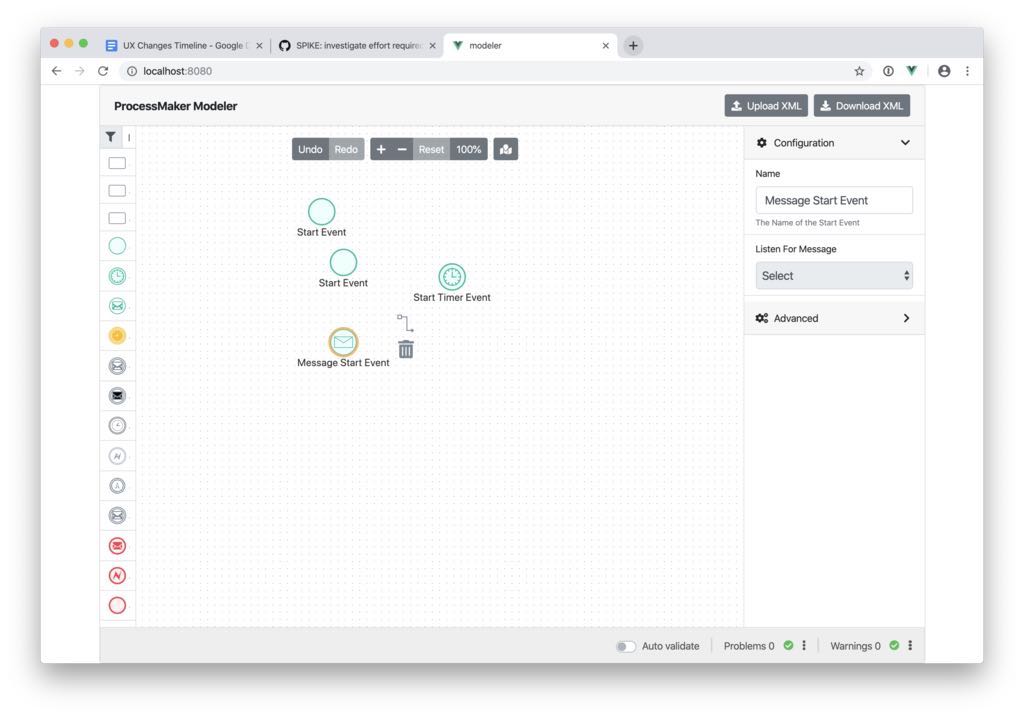
Task: Click the mini-map icon in zoom toolbar
Action: click(x=505, y=148)
